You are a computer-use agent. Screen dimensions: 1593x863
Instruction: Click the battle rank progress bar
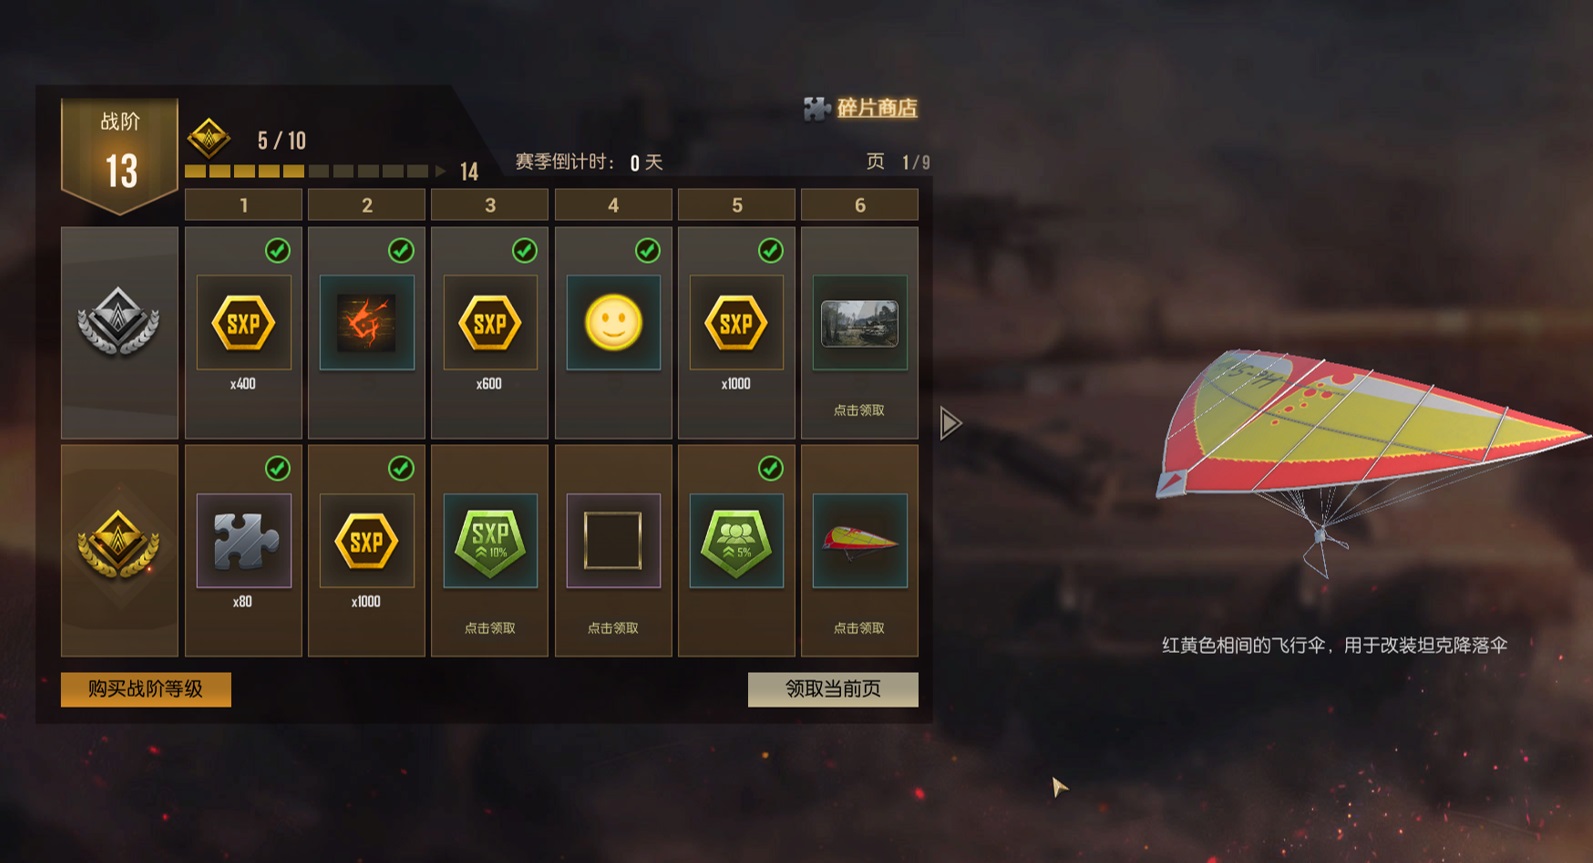click(x=307, y=171)
